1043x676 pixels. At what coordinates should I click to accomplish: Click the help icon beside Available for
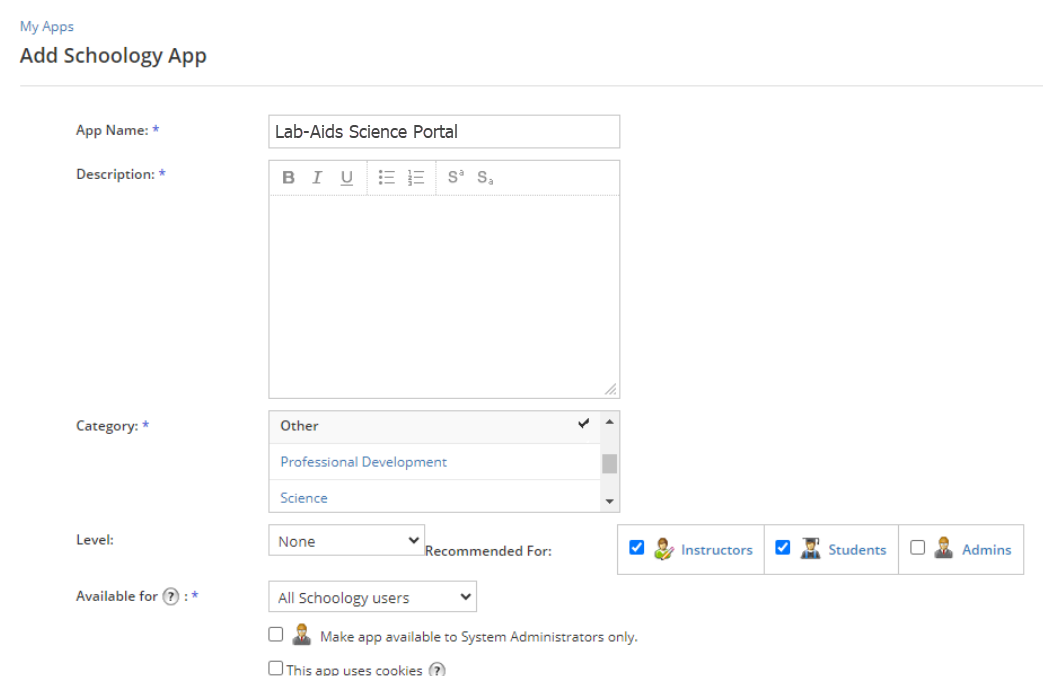coord(170,597)
